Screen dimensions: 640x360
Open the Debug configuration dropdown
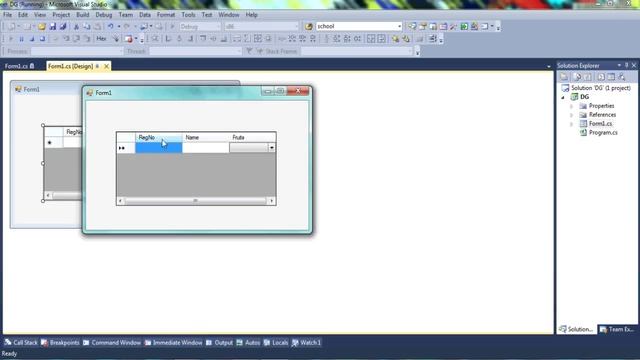[x=218, y=27]
